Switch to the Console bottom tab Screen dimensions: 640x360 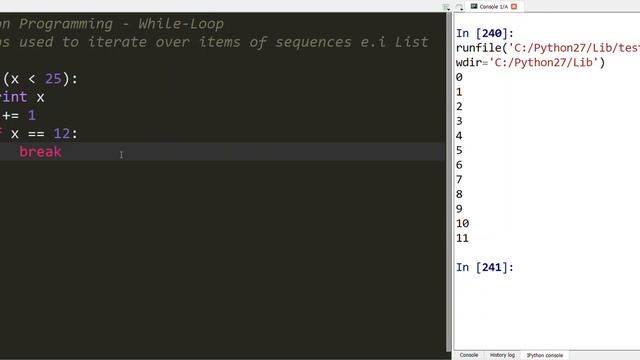click(469, 355)
